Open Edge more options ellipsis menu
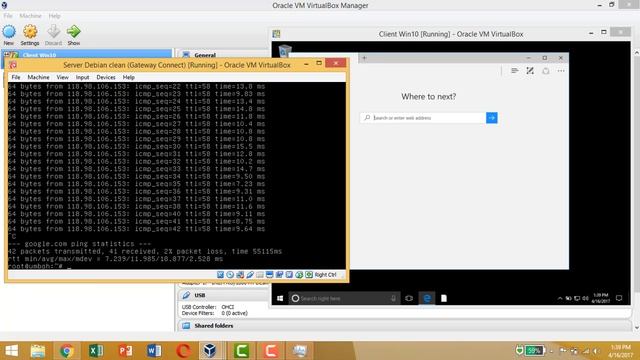640x360 pixels. [561, 71]
